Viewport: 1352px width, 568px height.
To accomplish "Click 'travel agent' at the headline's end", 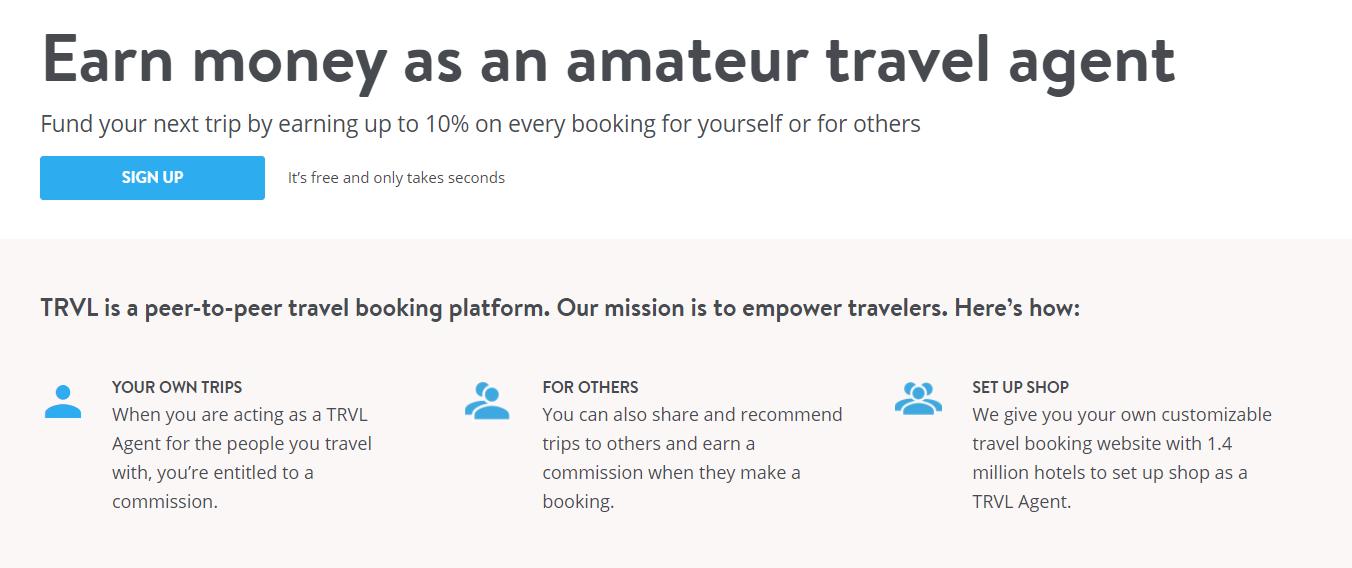I will (x=1000, y=59).
